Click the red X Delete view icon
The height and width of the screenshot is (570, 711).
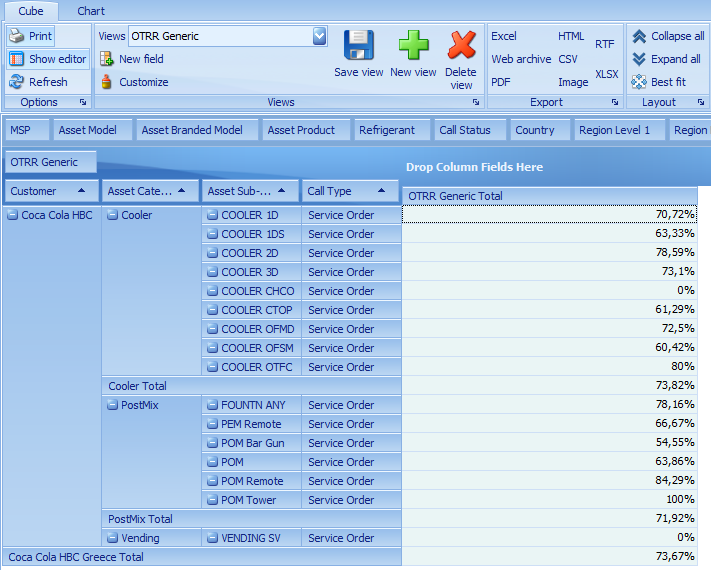[462, 45]
